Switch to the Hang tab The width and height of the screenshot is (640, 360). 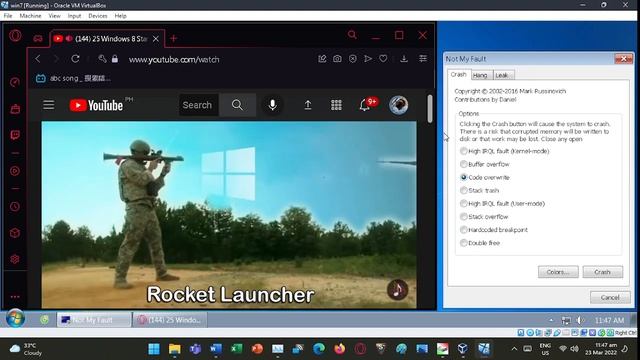[x=480, y=75]
